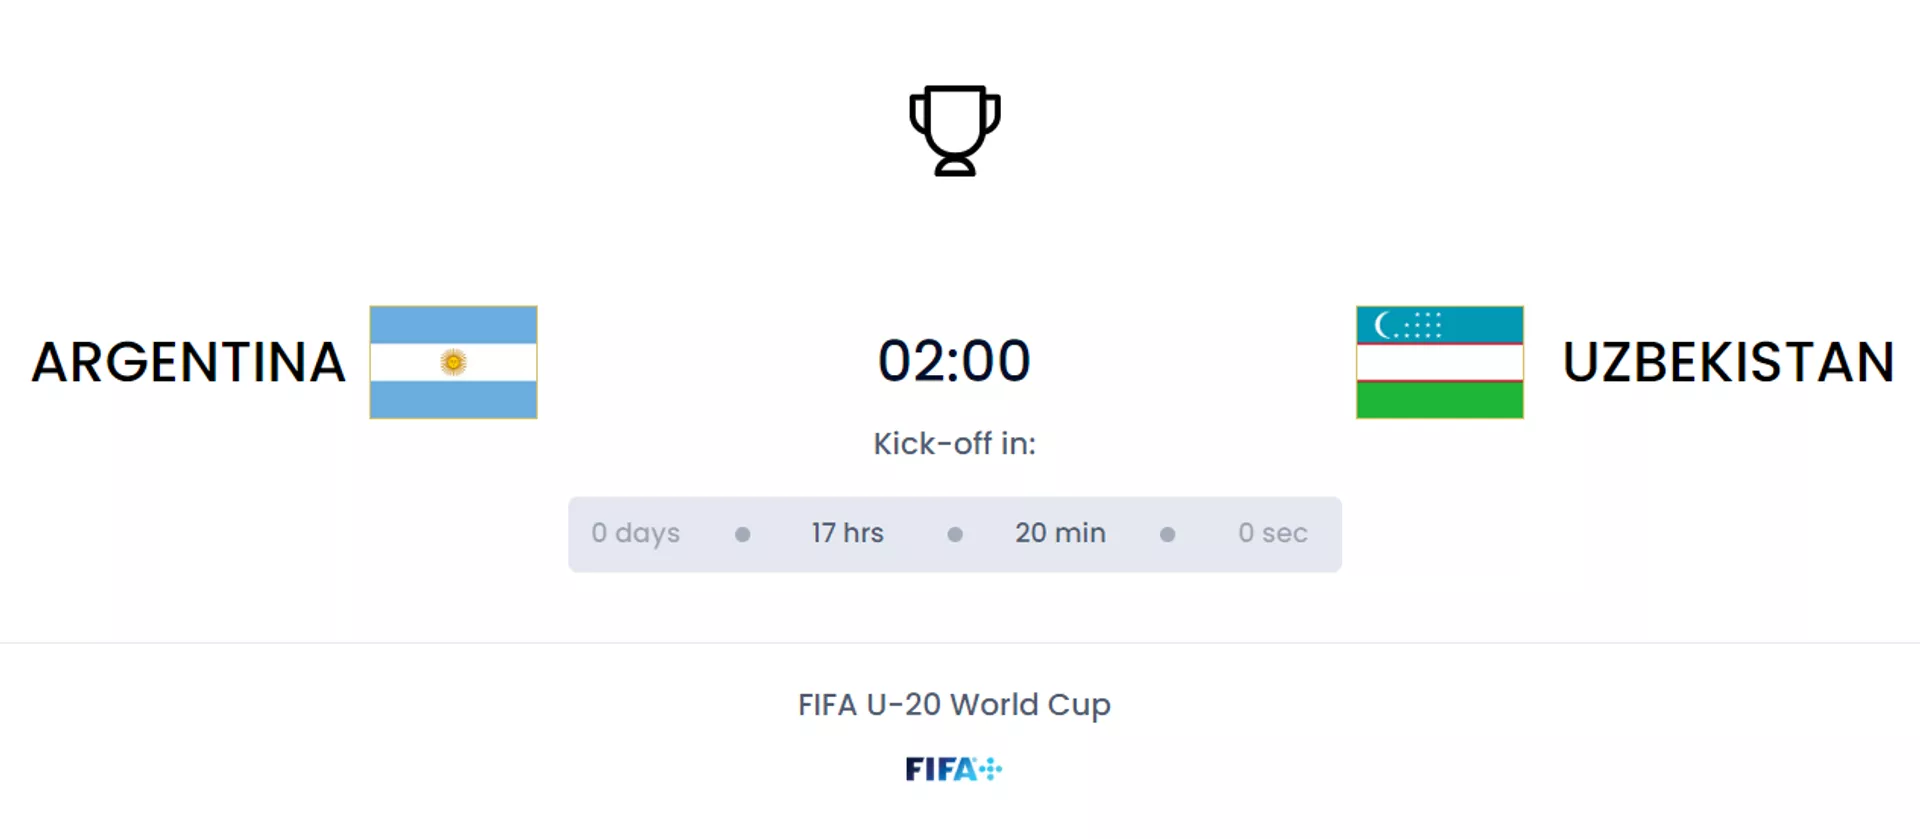Click the dot separator after 0 days
Viewport: 1920px width, 839px height.
coord(742,534)
